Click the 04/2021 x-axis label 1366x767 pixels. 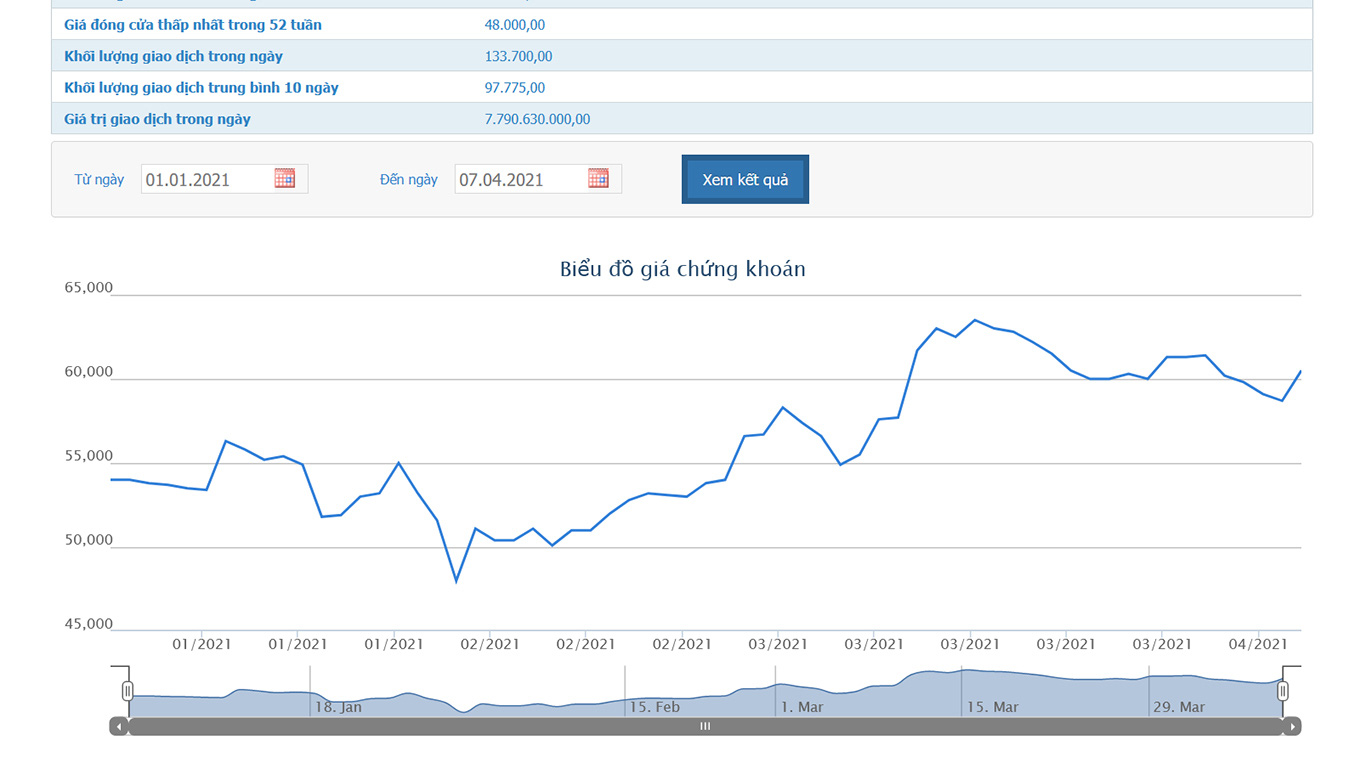click(x=1257, y=645)
